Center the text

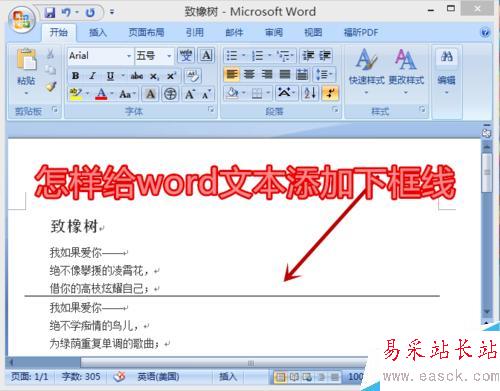249,74
